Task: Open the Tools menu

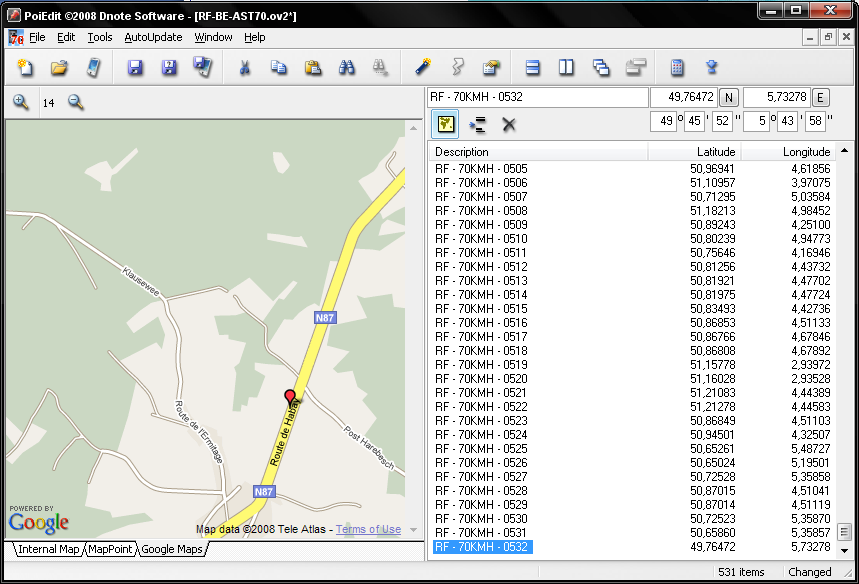Action: coord(100,37)
